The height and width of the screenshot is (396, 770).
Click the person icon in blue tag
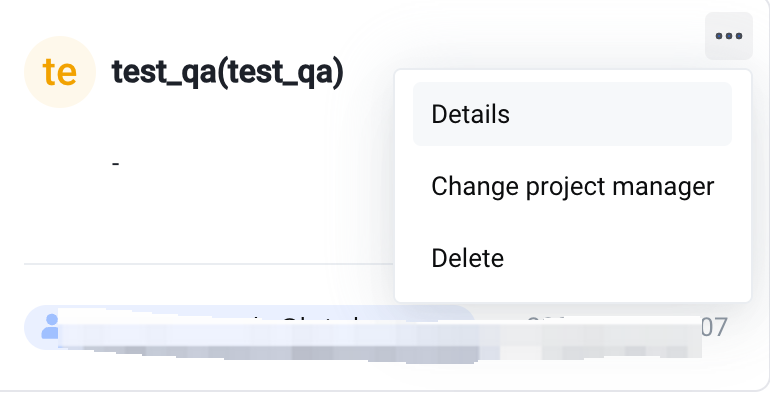click(50, 327)
